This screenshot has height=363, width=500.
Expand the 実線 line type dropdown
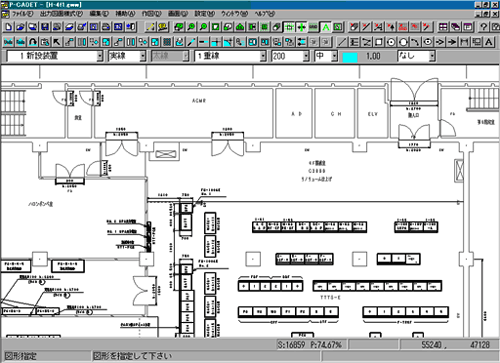point(143,56)
